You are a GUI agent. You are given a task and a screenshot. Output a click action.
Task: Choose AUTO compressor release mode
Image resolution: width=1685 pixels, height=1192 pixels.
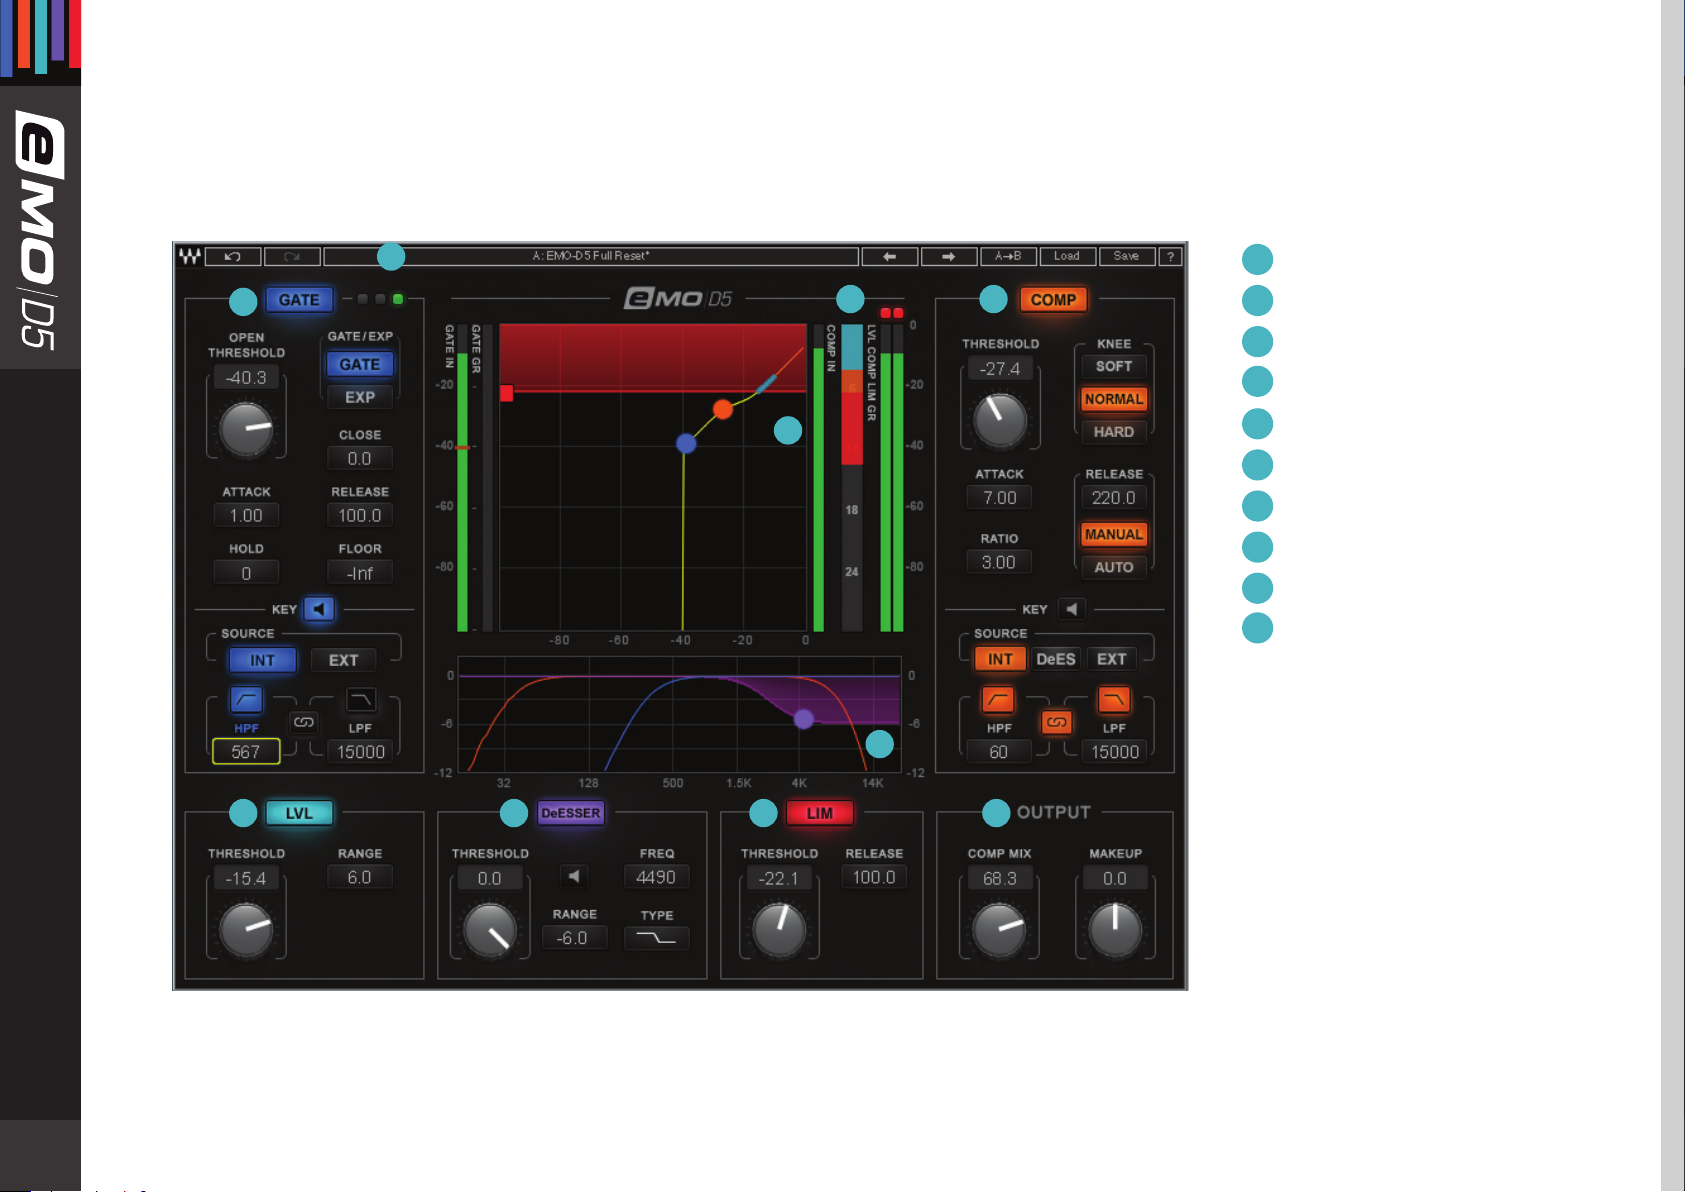click(1114, 567)
